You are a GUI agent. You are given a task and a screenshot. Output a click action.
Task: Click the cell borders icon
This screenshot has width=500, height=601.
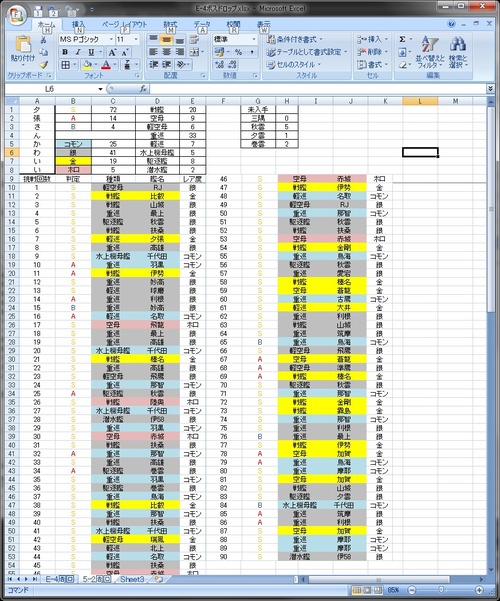(x=66, y=65)
